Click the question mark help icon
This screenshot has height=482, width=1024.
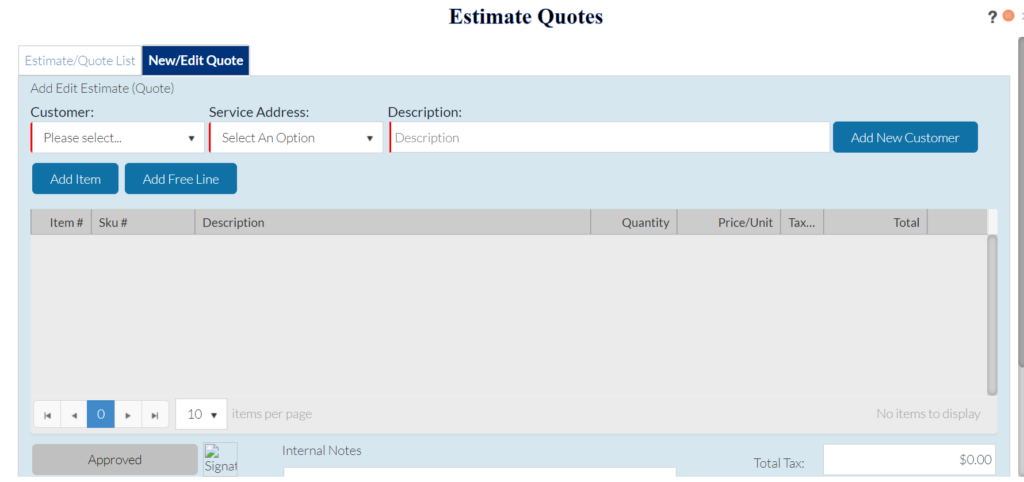pyautogui.click(x=992, y=17)
